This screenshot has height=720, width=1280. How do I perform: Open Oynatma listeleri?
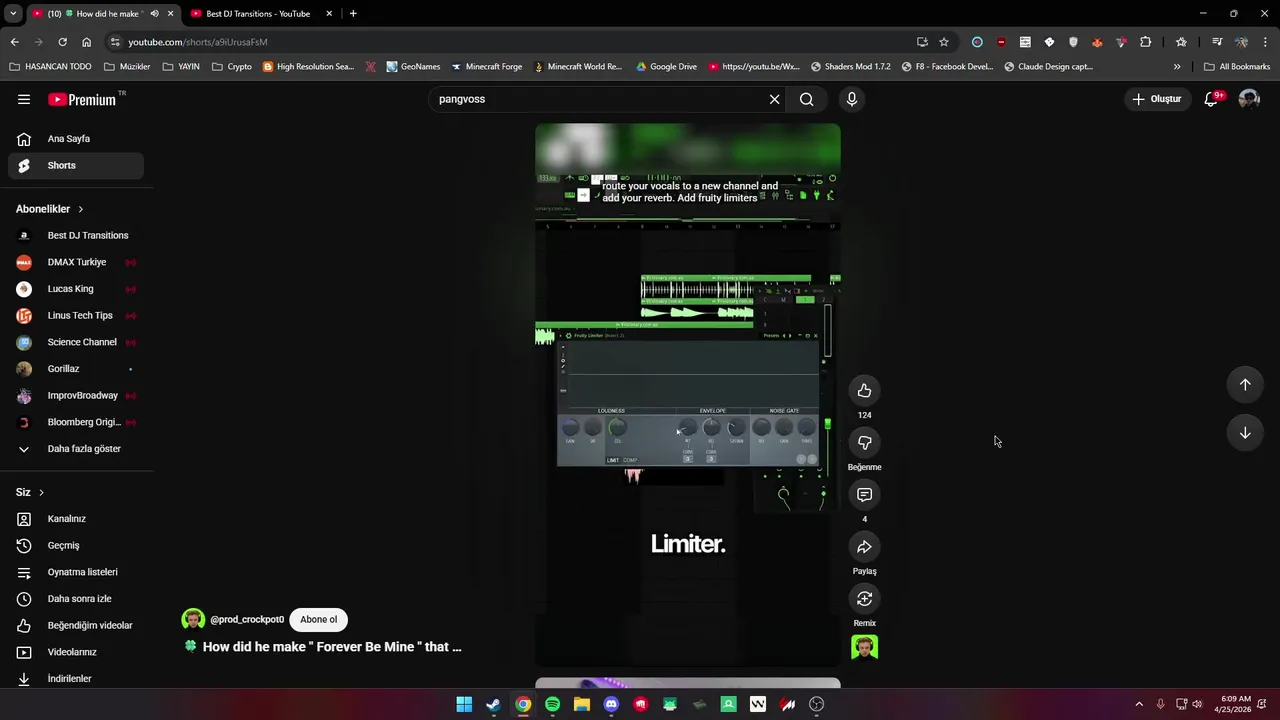click(76, 572)
